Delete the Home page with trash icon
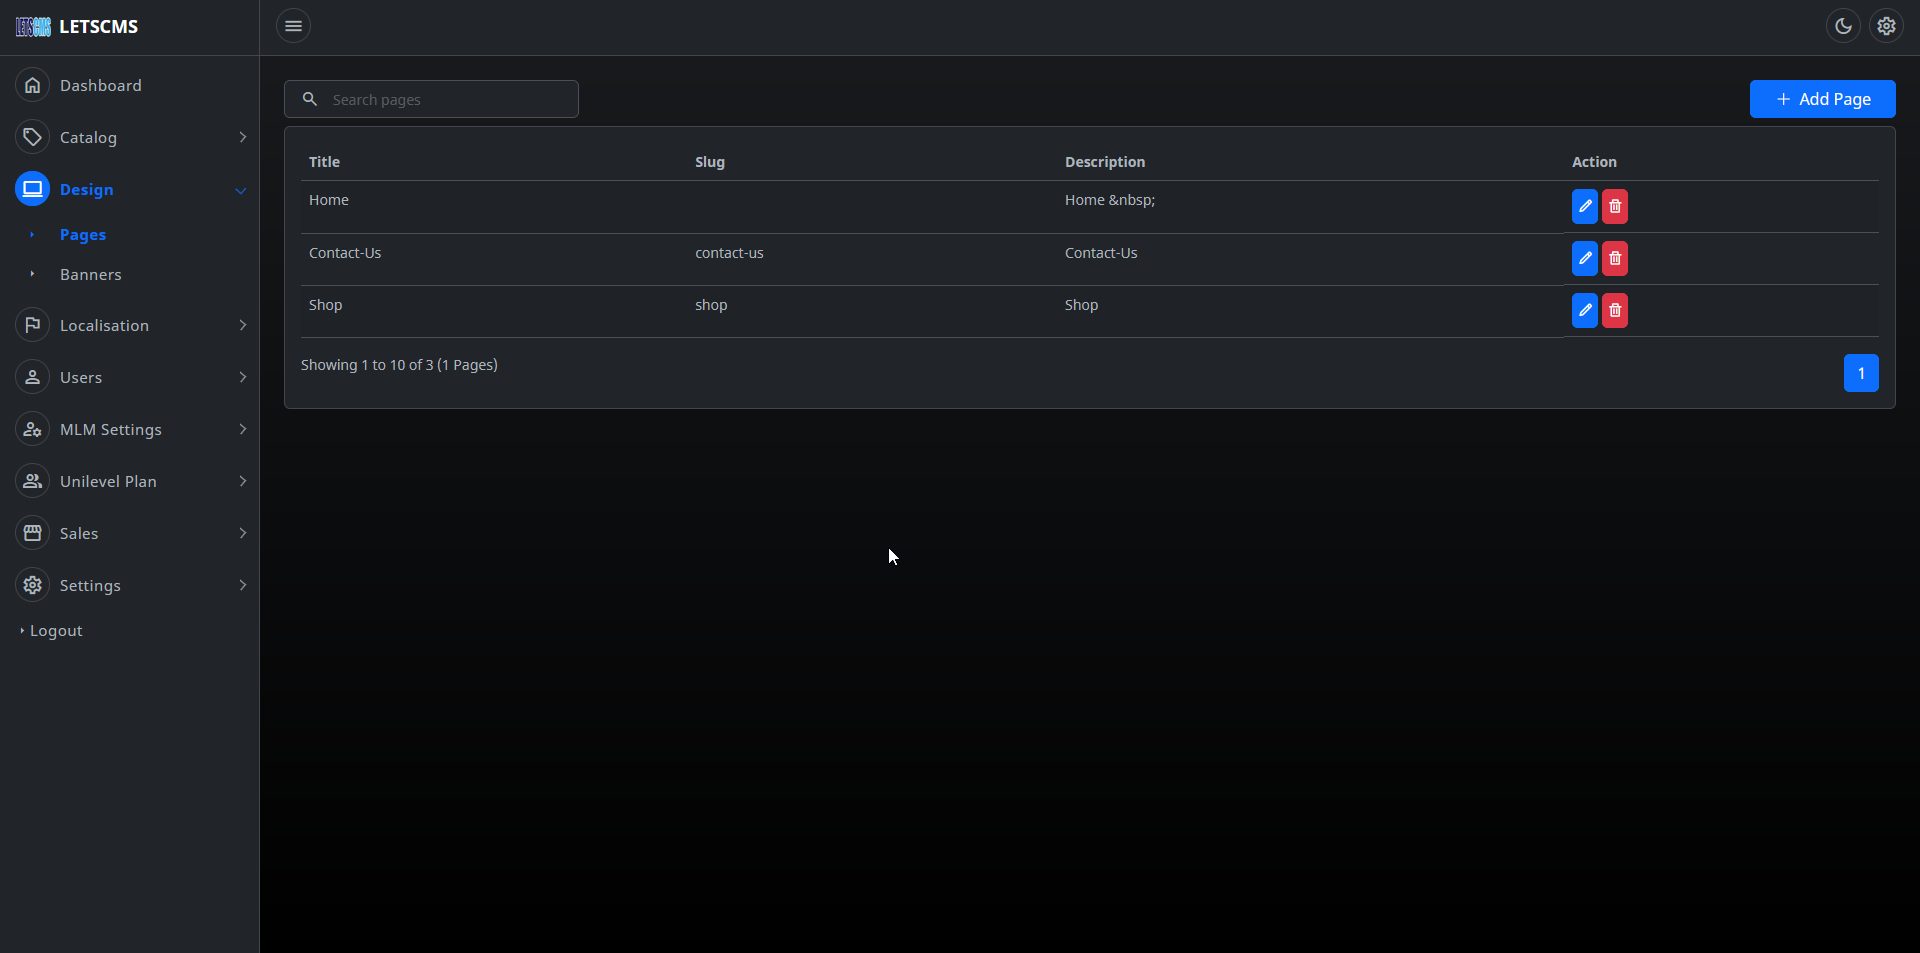This screenshot has height=953, width=1920. click(1614, 206)
